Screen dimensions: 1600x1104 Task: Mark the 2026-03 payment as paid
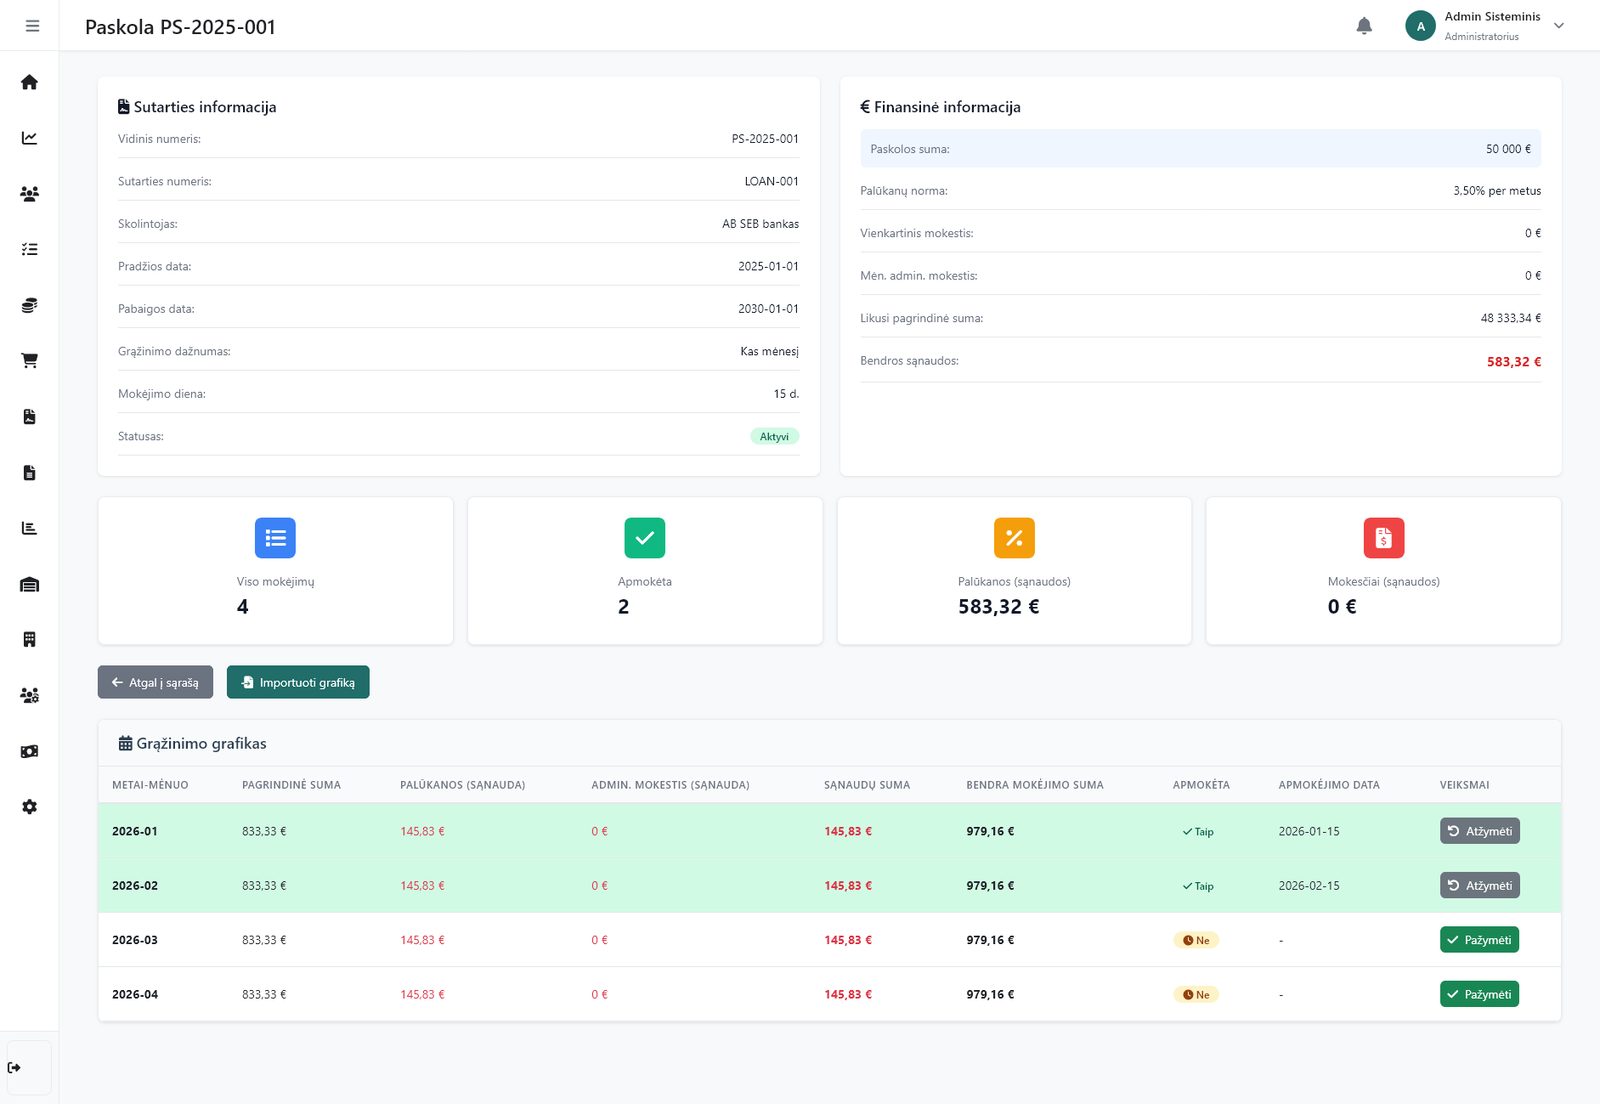(x=1479, y=940)
